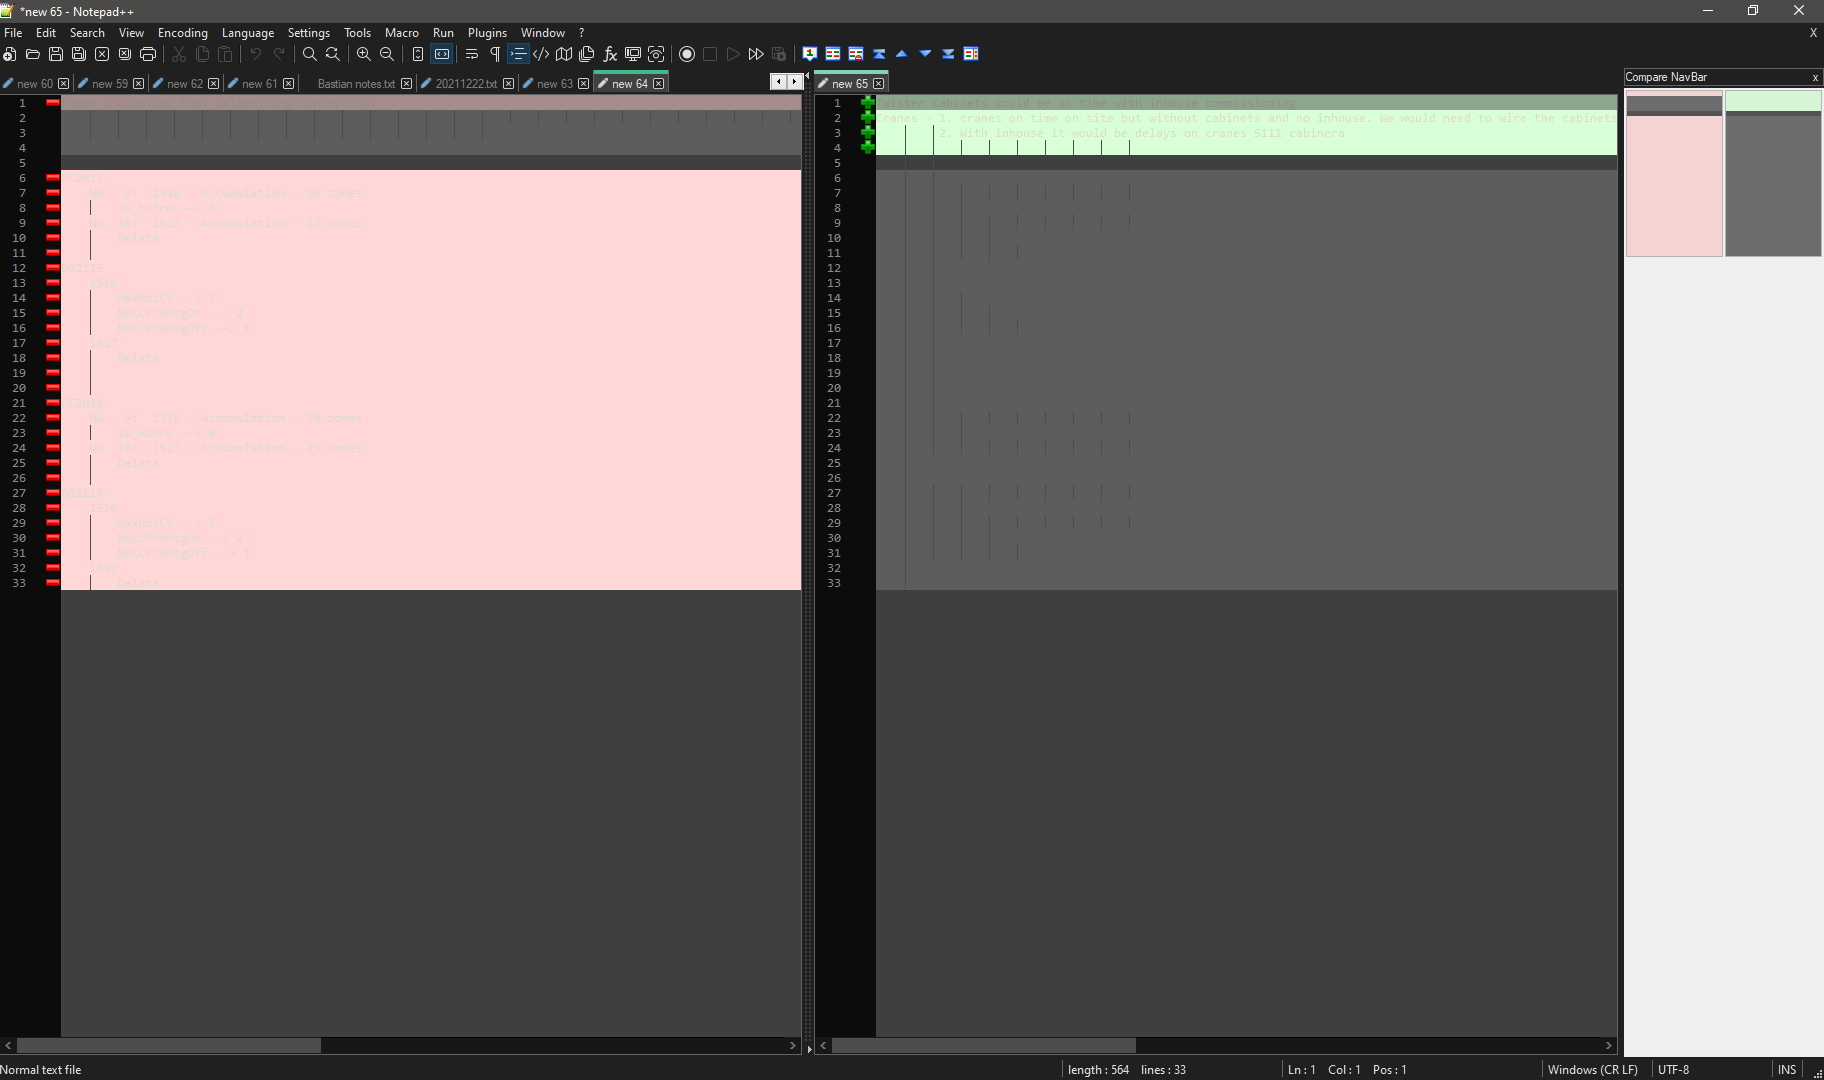The width and height of the screenshot is (1824, 1080).
Task: Click the Compare files icon
Action: coord(833,54)
